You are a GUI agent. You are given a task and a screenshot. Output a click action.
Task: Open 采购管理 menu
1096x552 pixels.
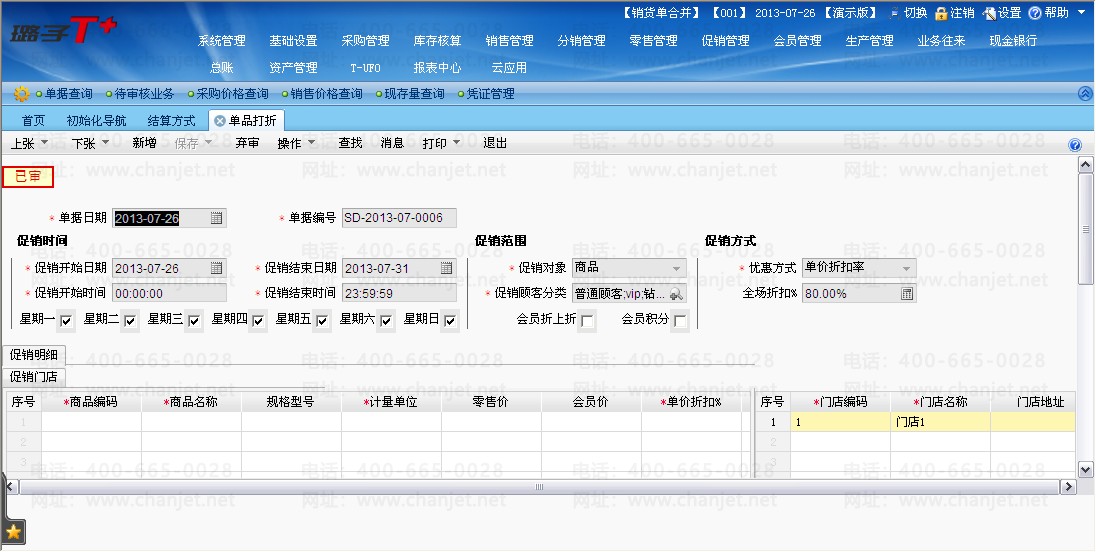(x=366, y=41)
